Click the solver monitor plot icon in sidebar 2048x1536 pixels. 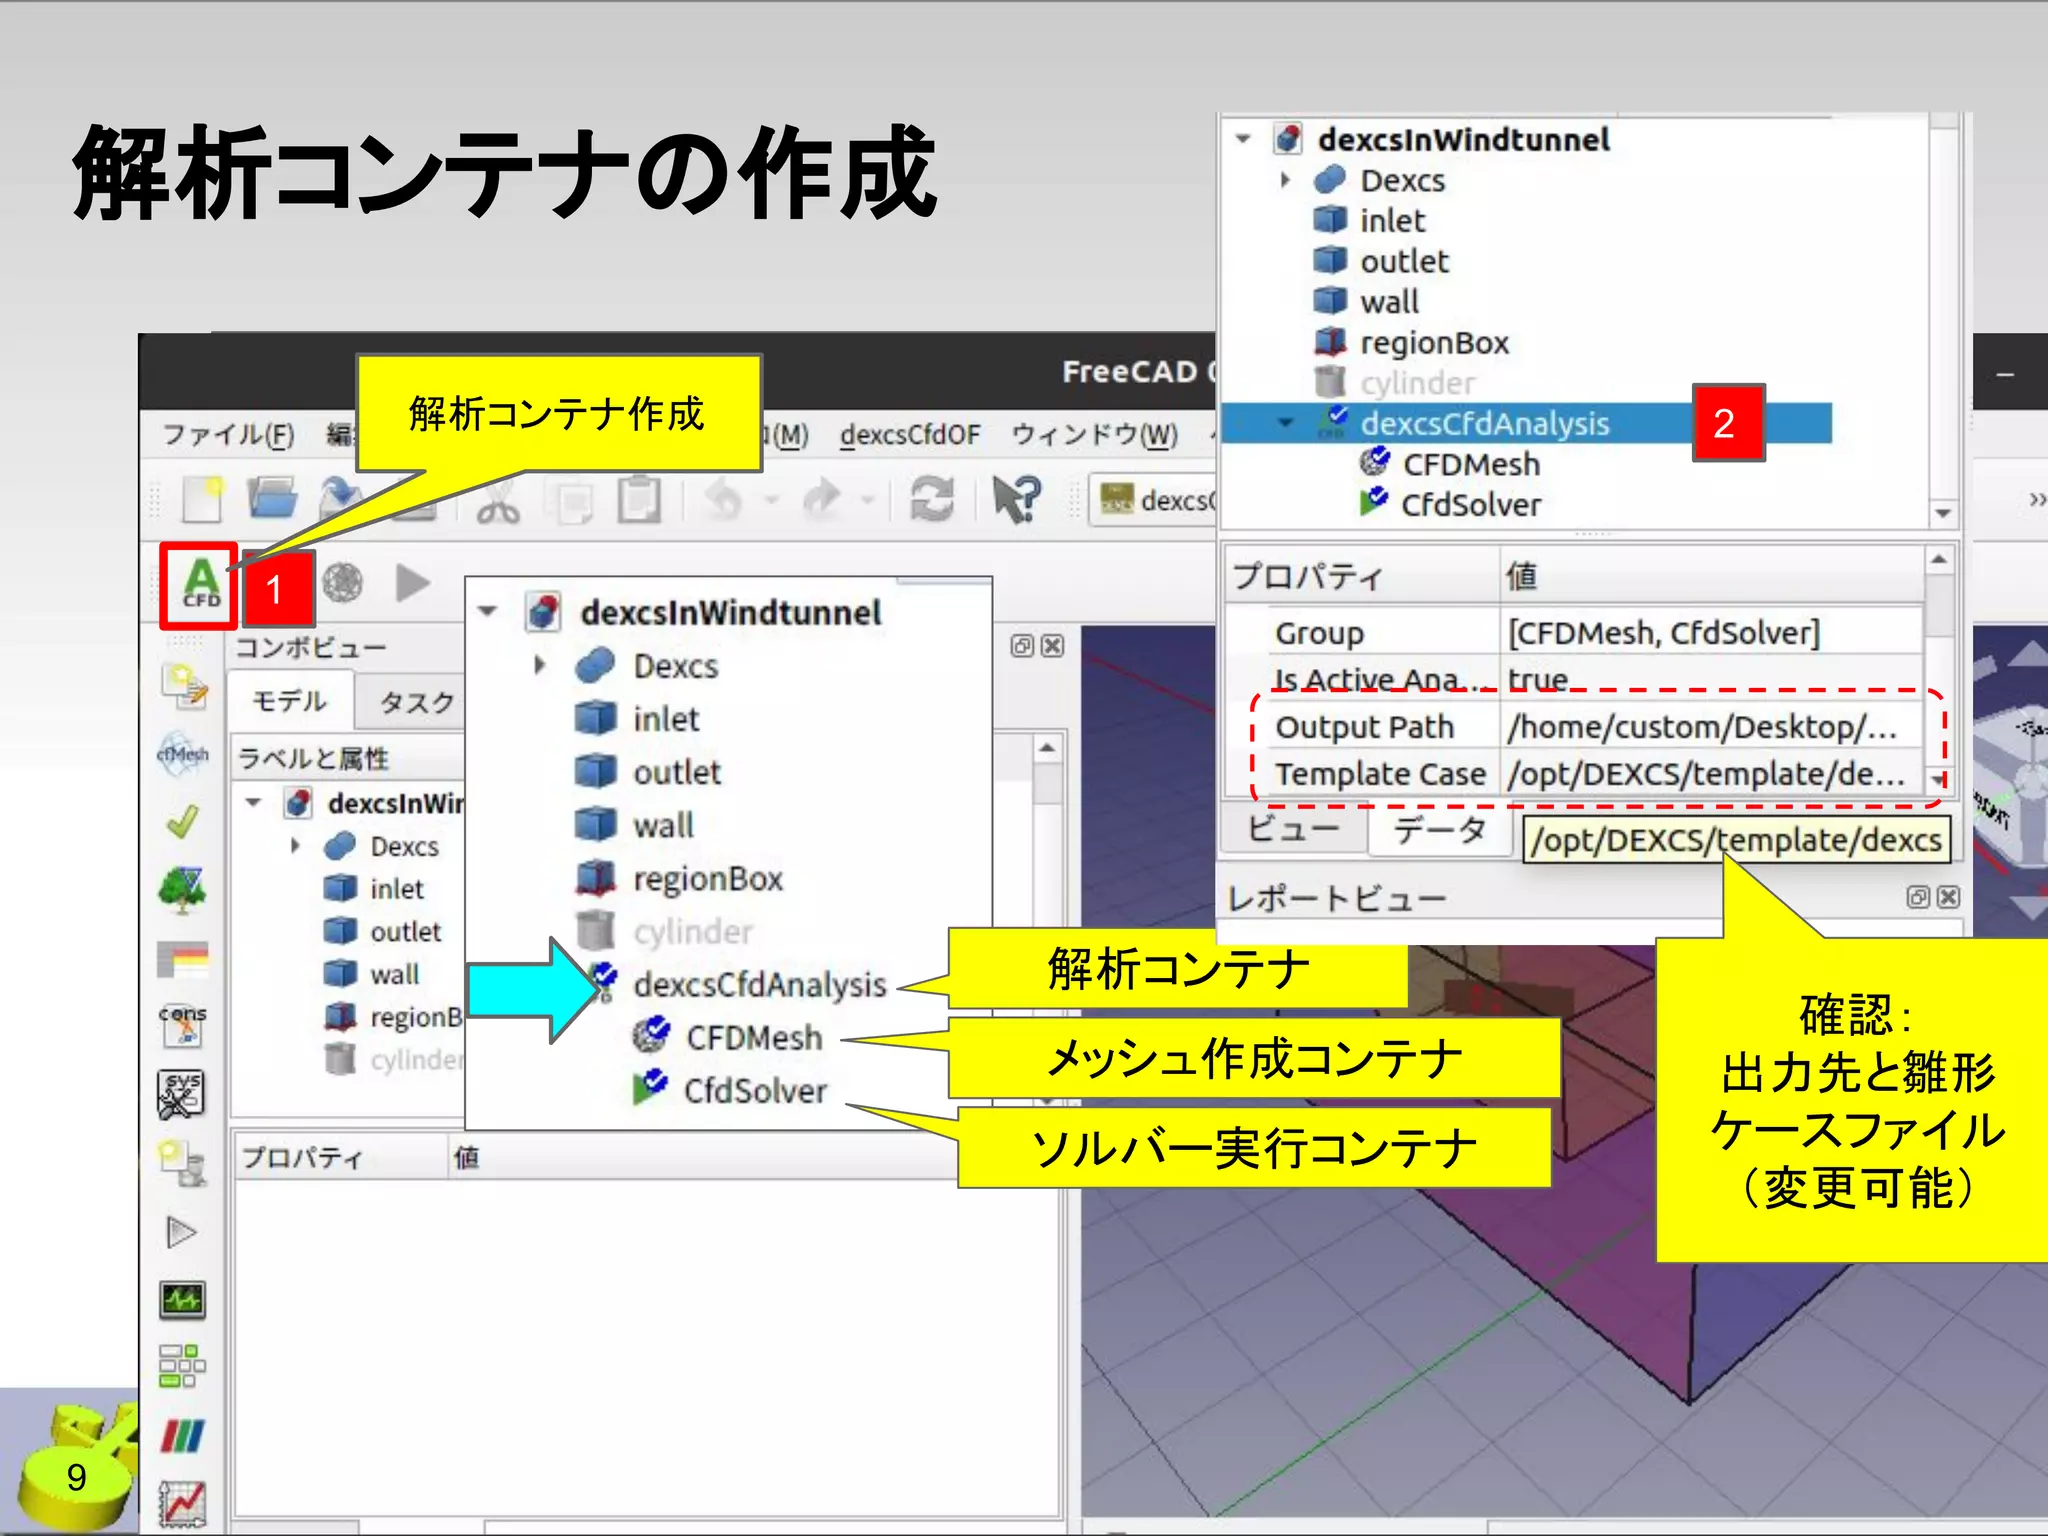click(183, 1300)
